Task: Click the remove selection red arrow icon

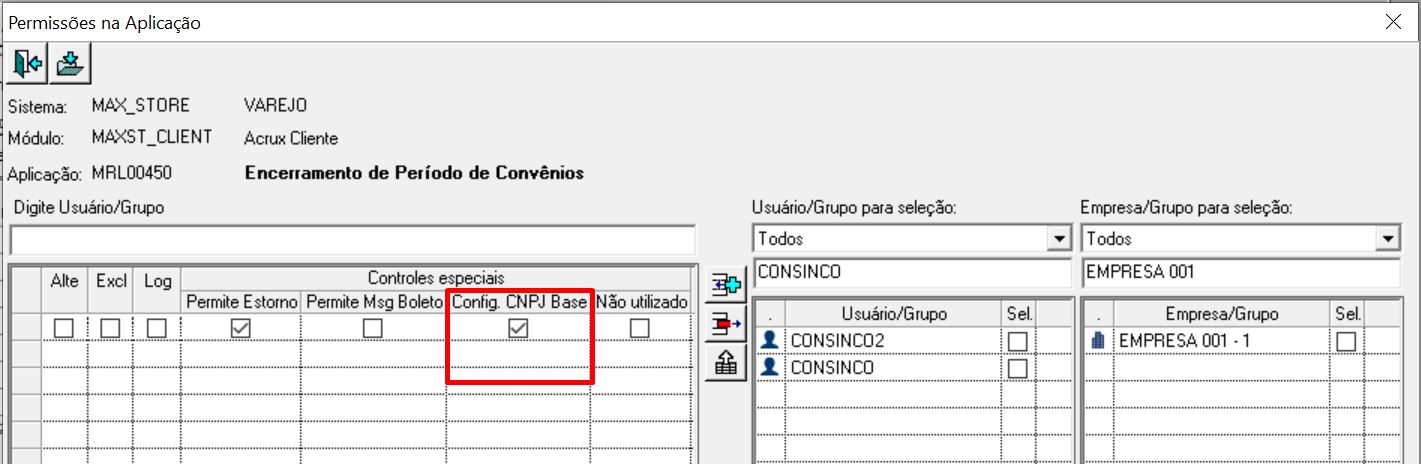Action: [x=728, y=325]
